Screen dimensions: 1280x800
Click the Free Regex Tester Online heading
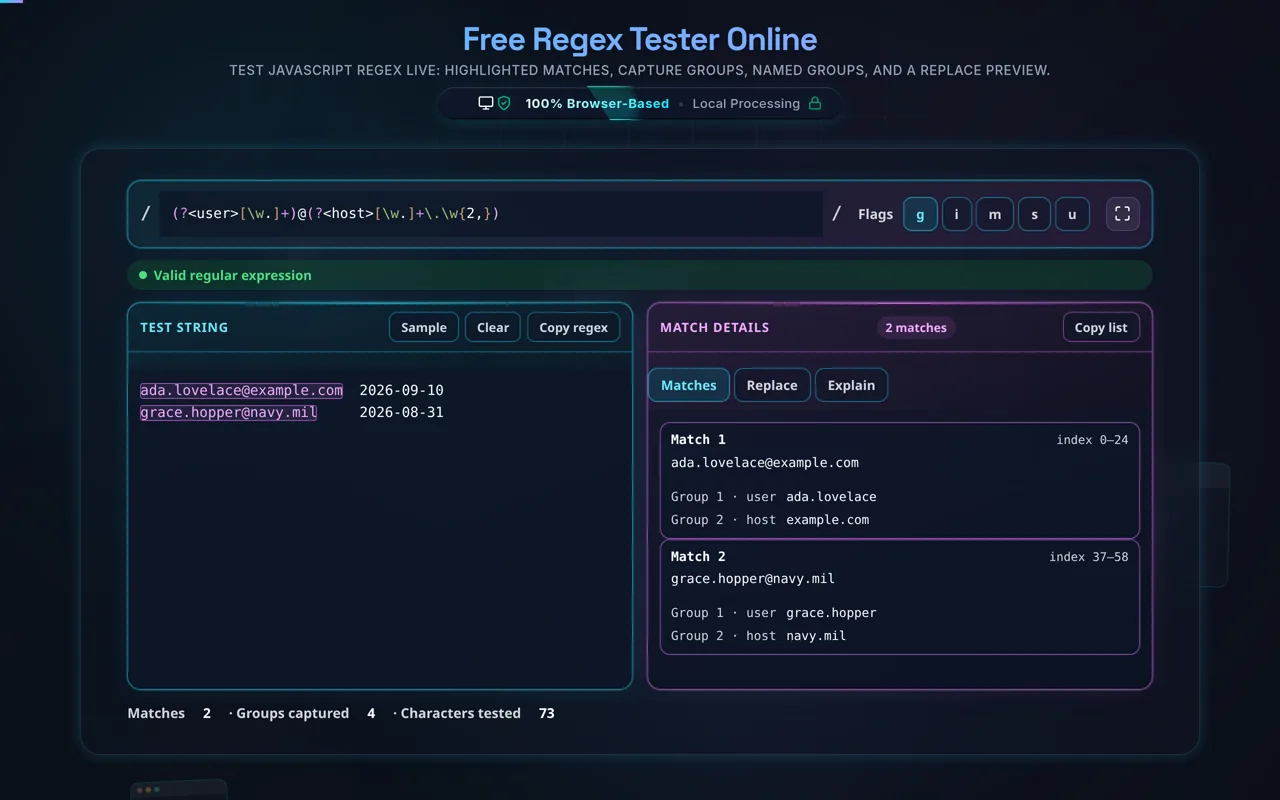[640, 40]
